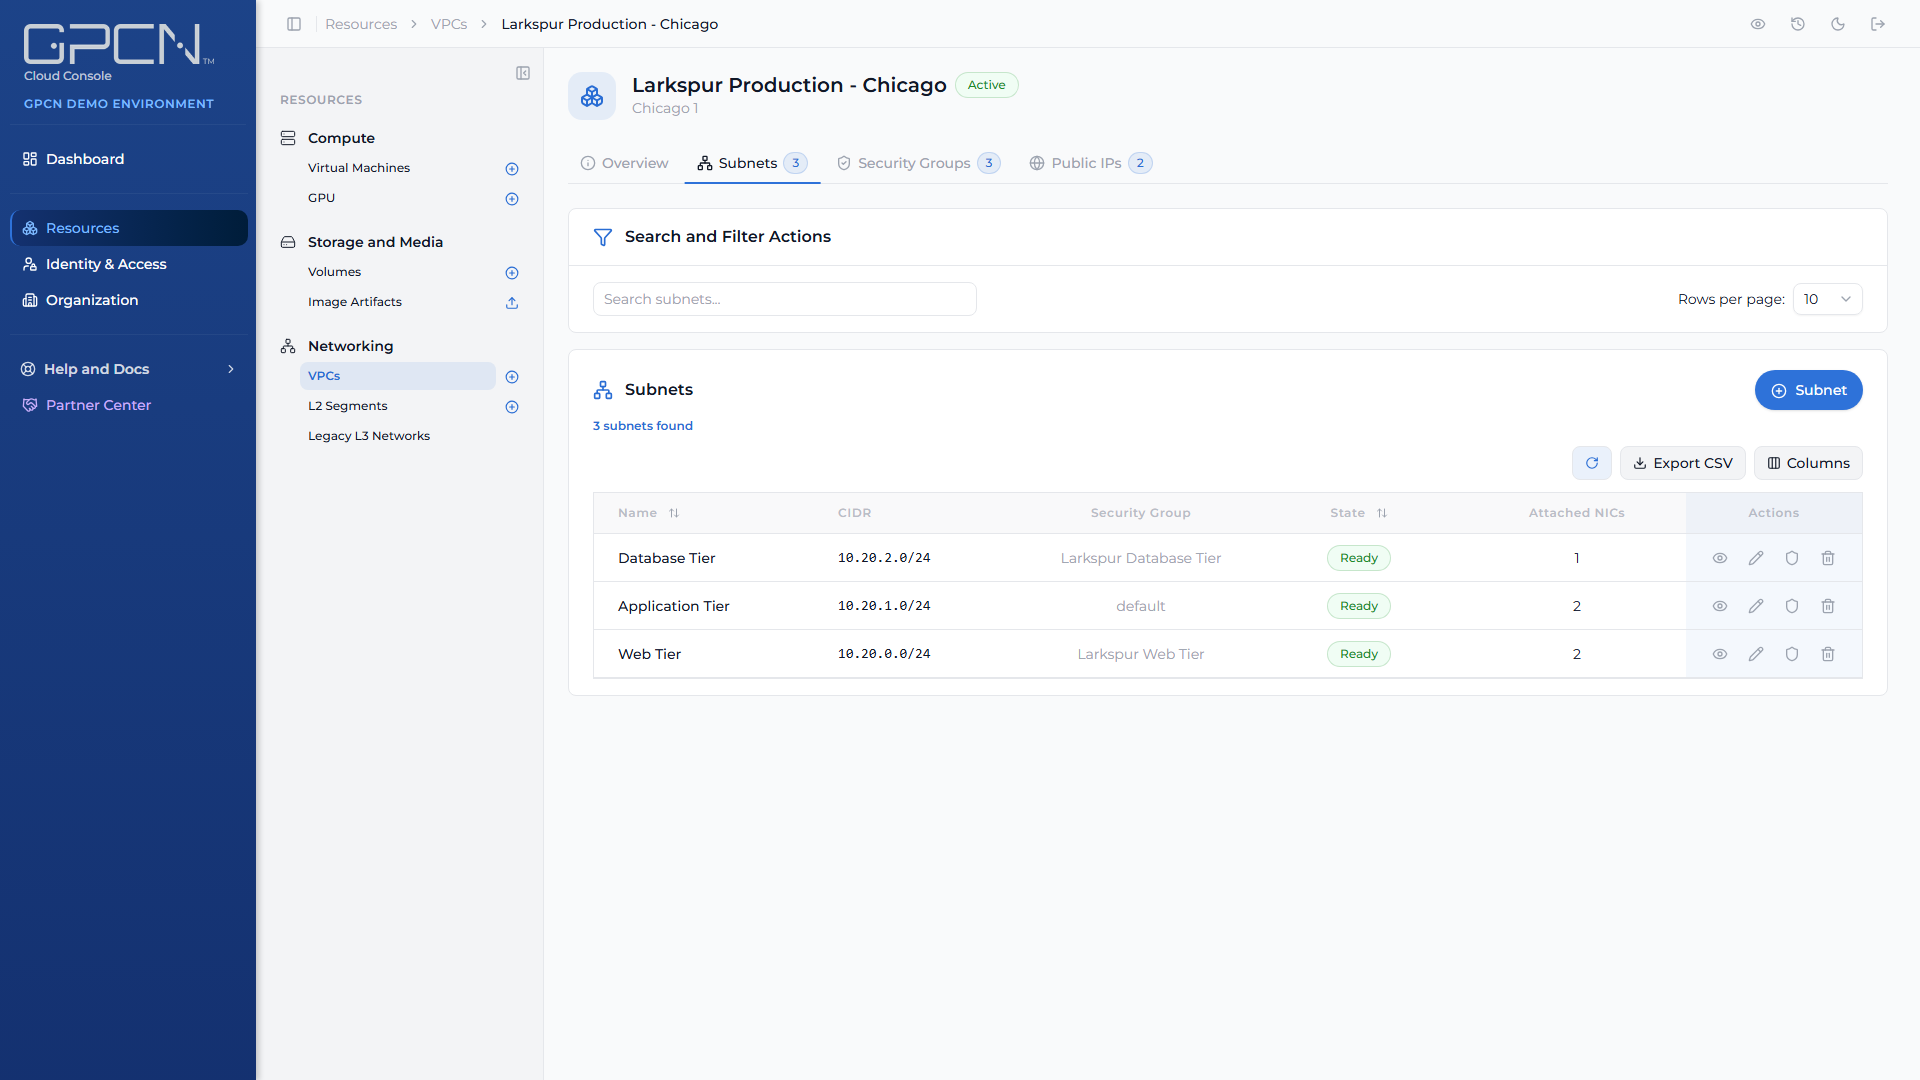This screenshot has height=1080, width=1920.
Task: Open the history icon in top bar
Action: click(1798, 24)
